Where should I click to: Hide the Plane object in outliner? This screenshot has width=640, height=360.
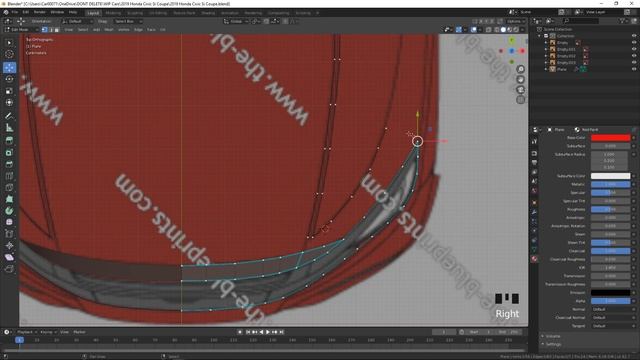pyautogui.click(x=634, y=69)
